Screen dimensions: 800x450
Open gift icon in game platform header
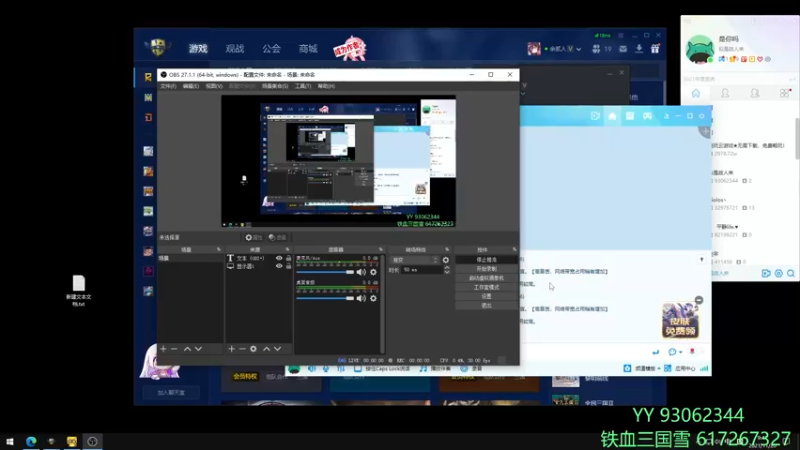pyautogui.click(x=655, y=49)
